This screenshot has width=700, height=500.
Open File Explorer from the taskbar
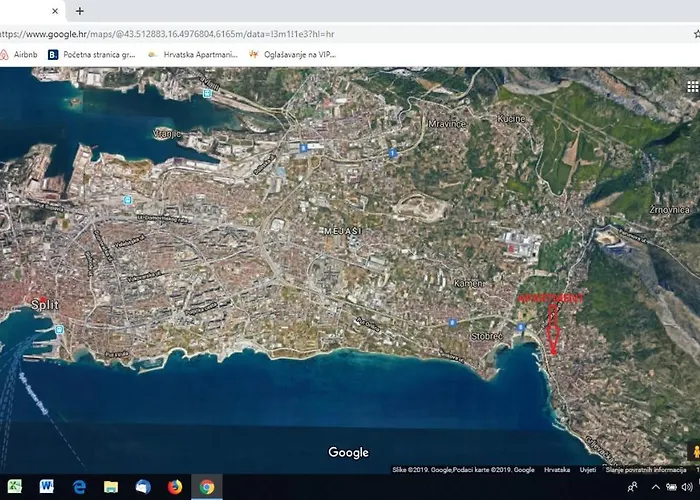[x=111, y=486]
